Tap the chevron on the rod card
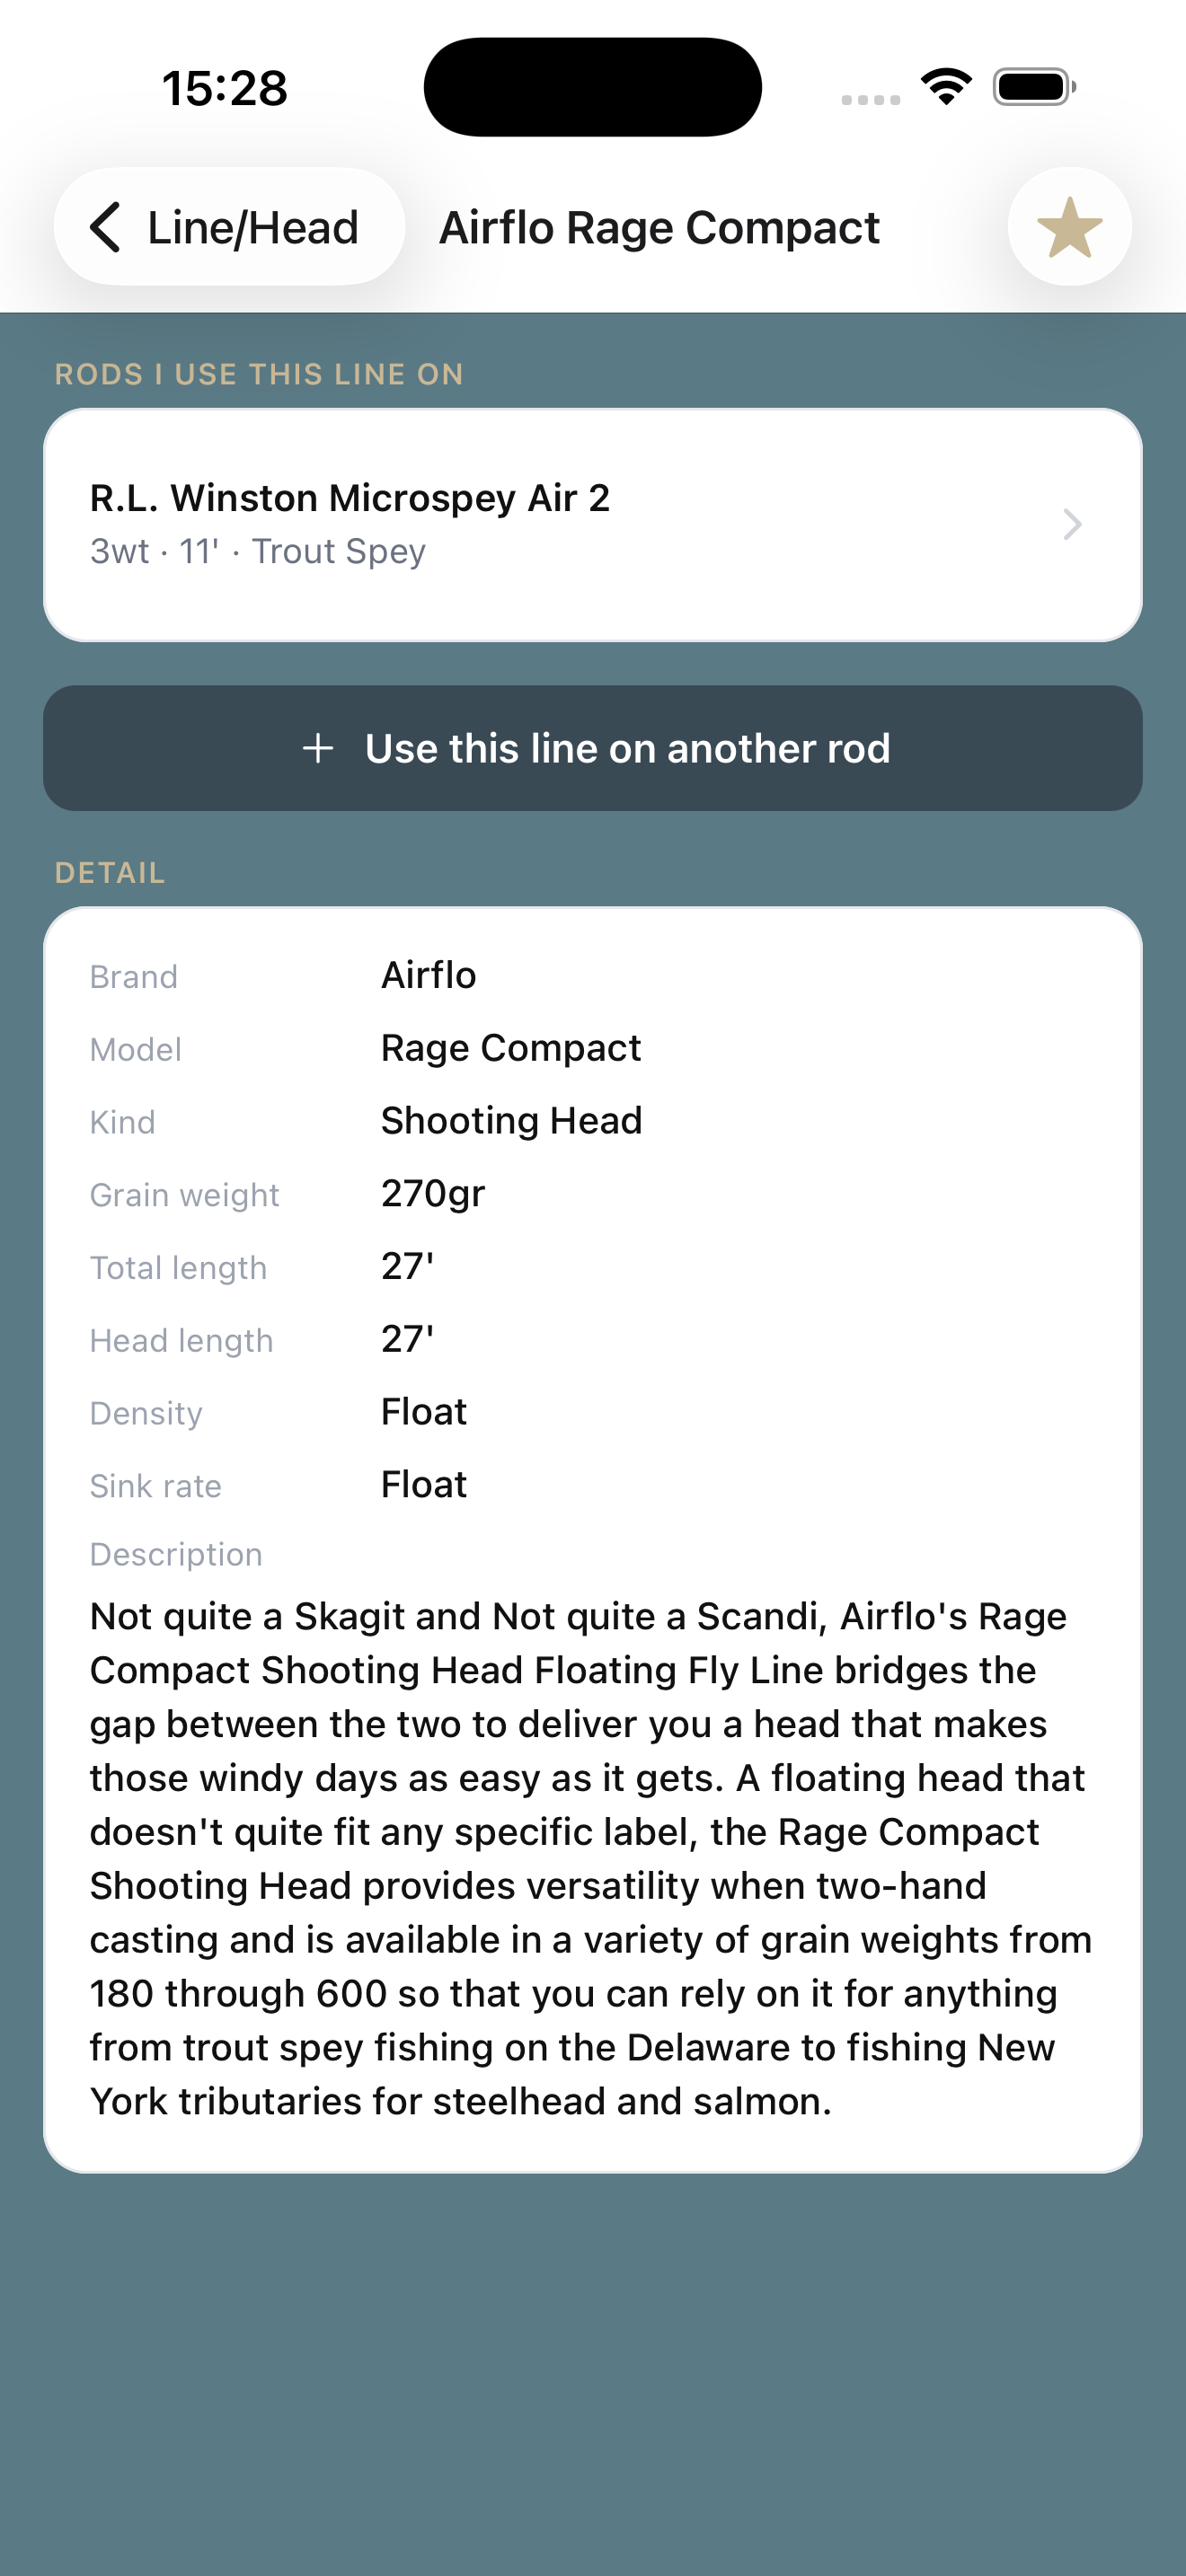The height and width of the screenshot is (2576, 1186). [x=1072, y=525]
